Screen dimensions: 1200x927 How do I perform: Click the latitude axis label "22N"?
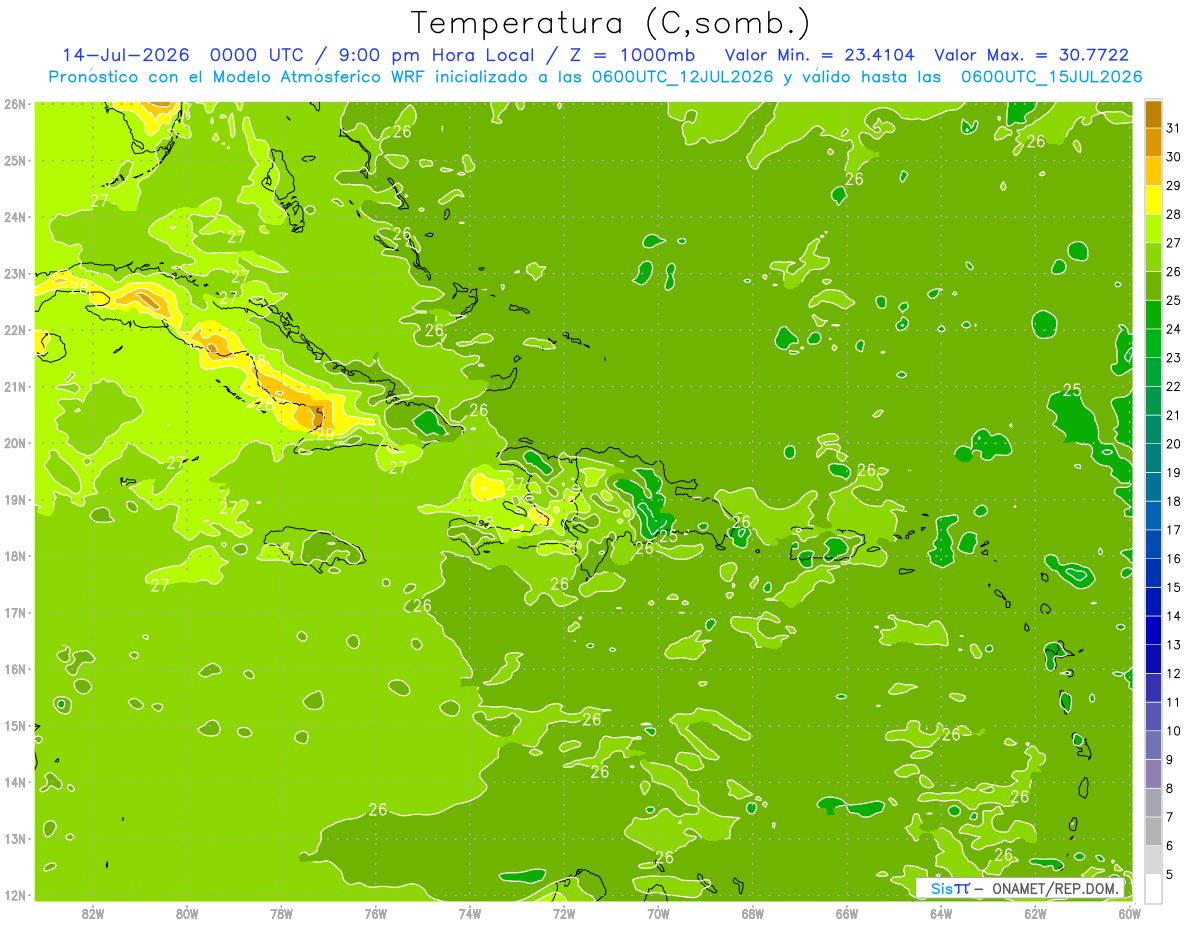point(15,330)
